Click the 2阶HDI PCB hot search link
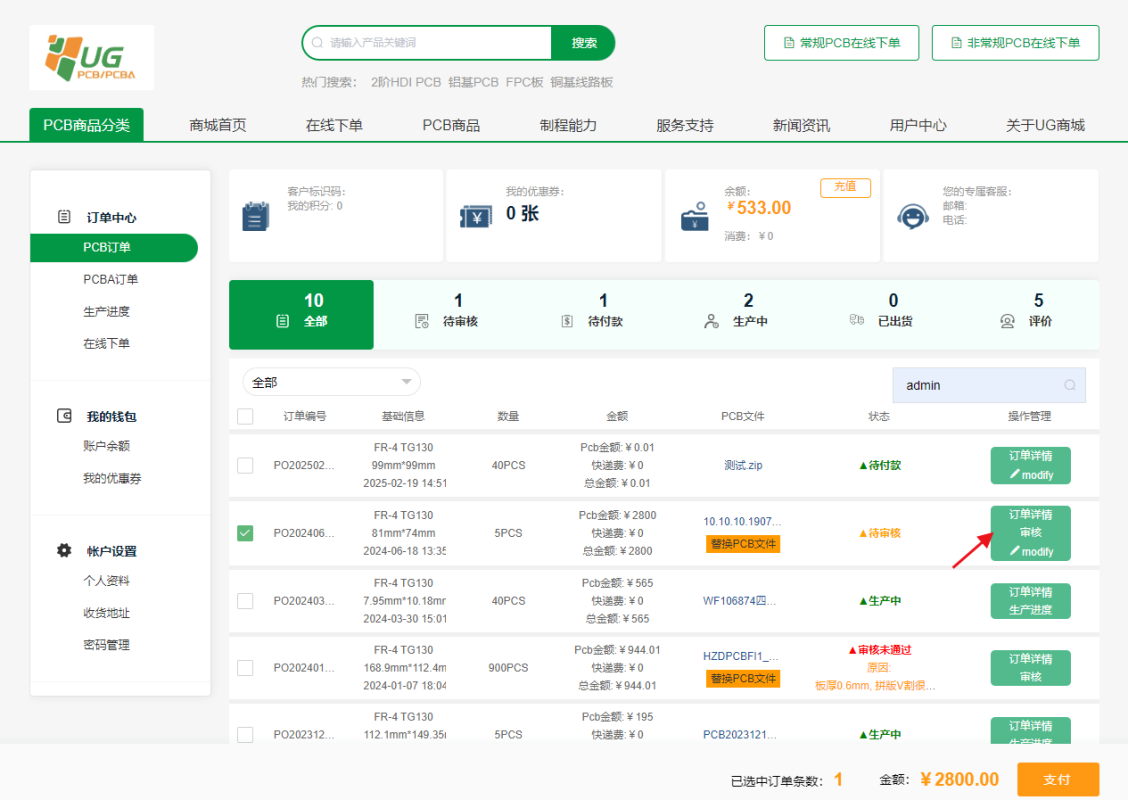 point(406,82)
